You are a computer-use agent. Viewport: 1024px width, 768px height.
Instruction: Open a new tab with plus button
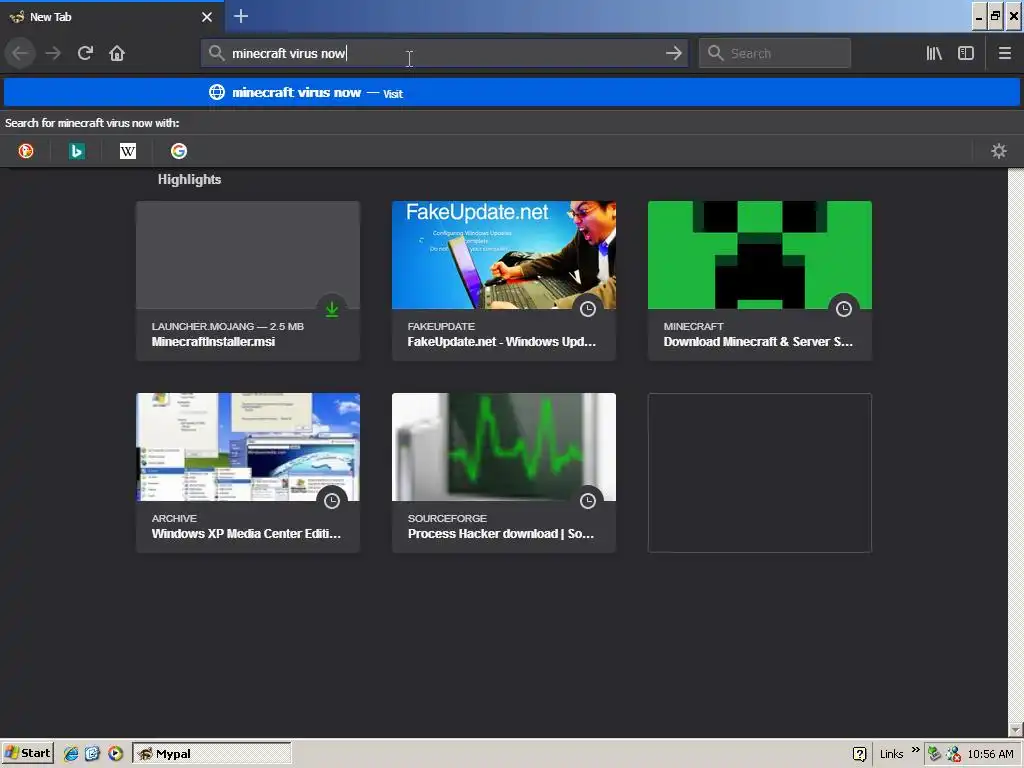click(240, 16)
